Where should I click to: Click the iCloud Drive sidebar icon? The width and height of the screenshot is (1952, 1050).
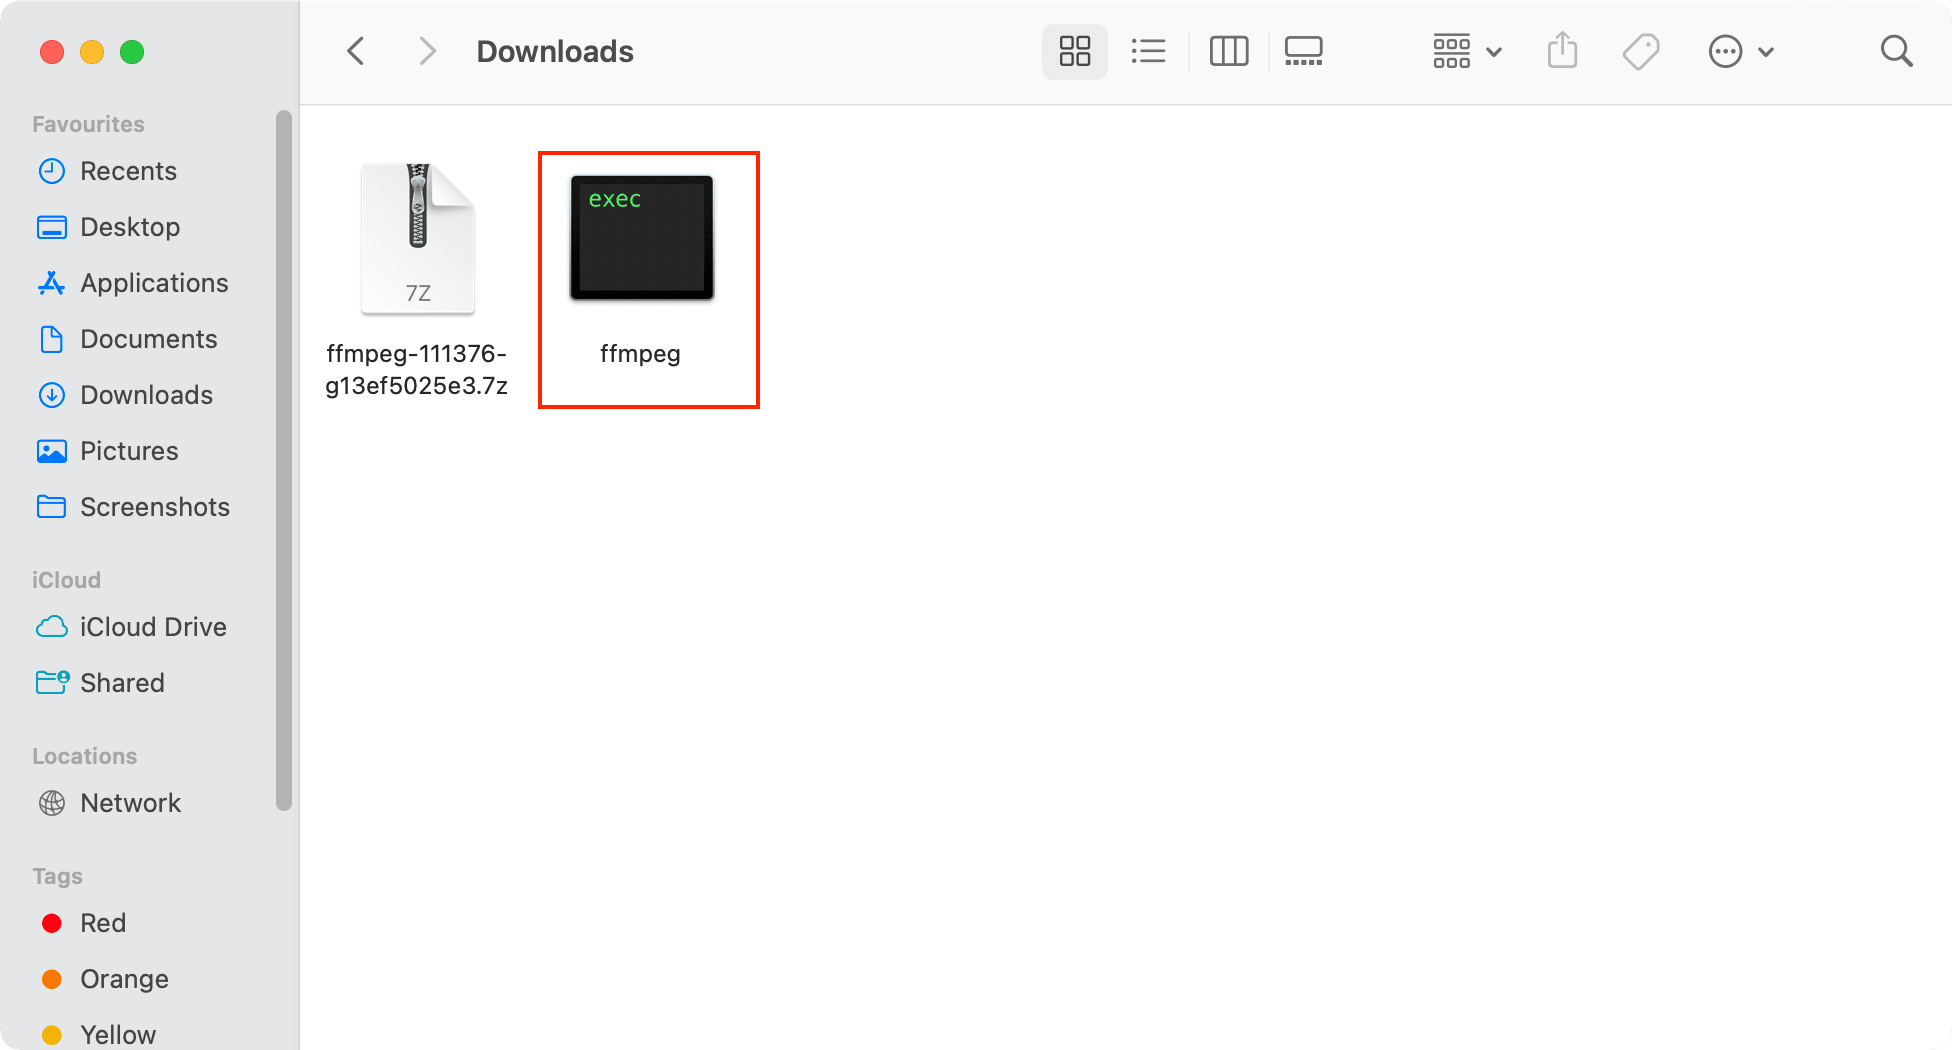52,626
